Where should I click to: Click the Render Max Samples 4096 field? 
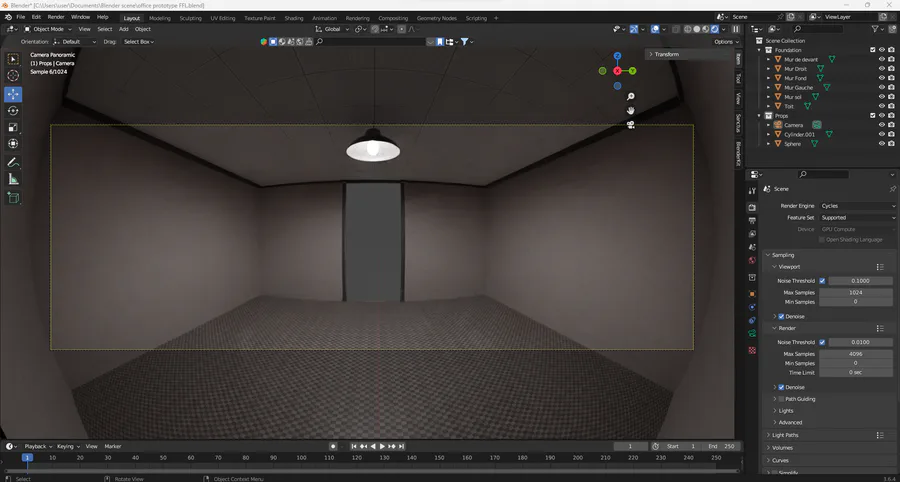[x=856, y=354]
